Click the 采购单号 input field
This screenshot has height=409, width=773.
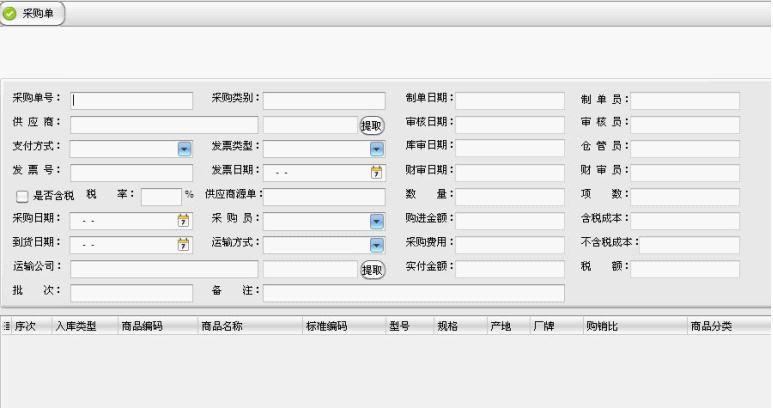(x=131, y=100)
